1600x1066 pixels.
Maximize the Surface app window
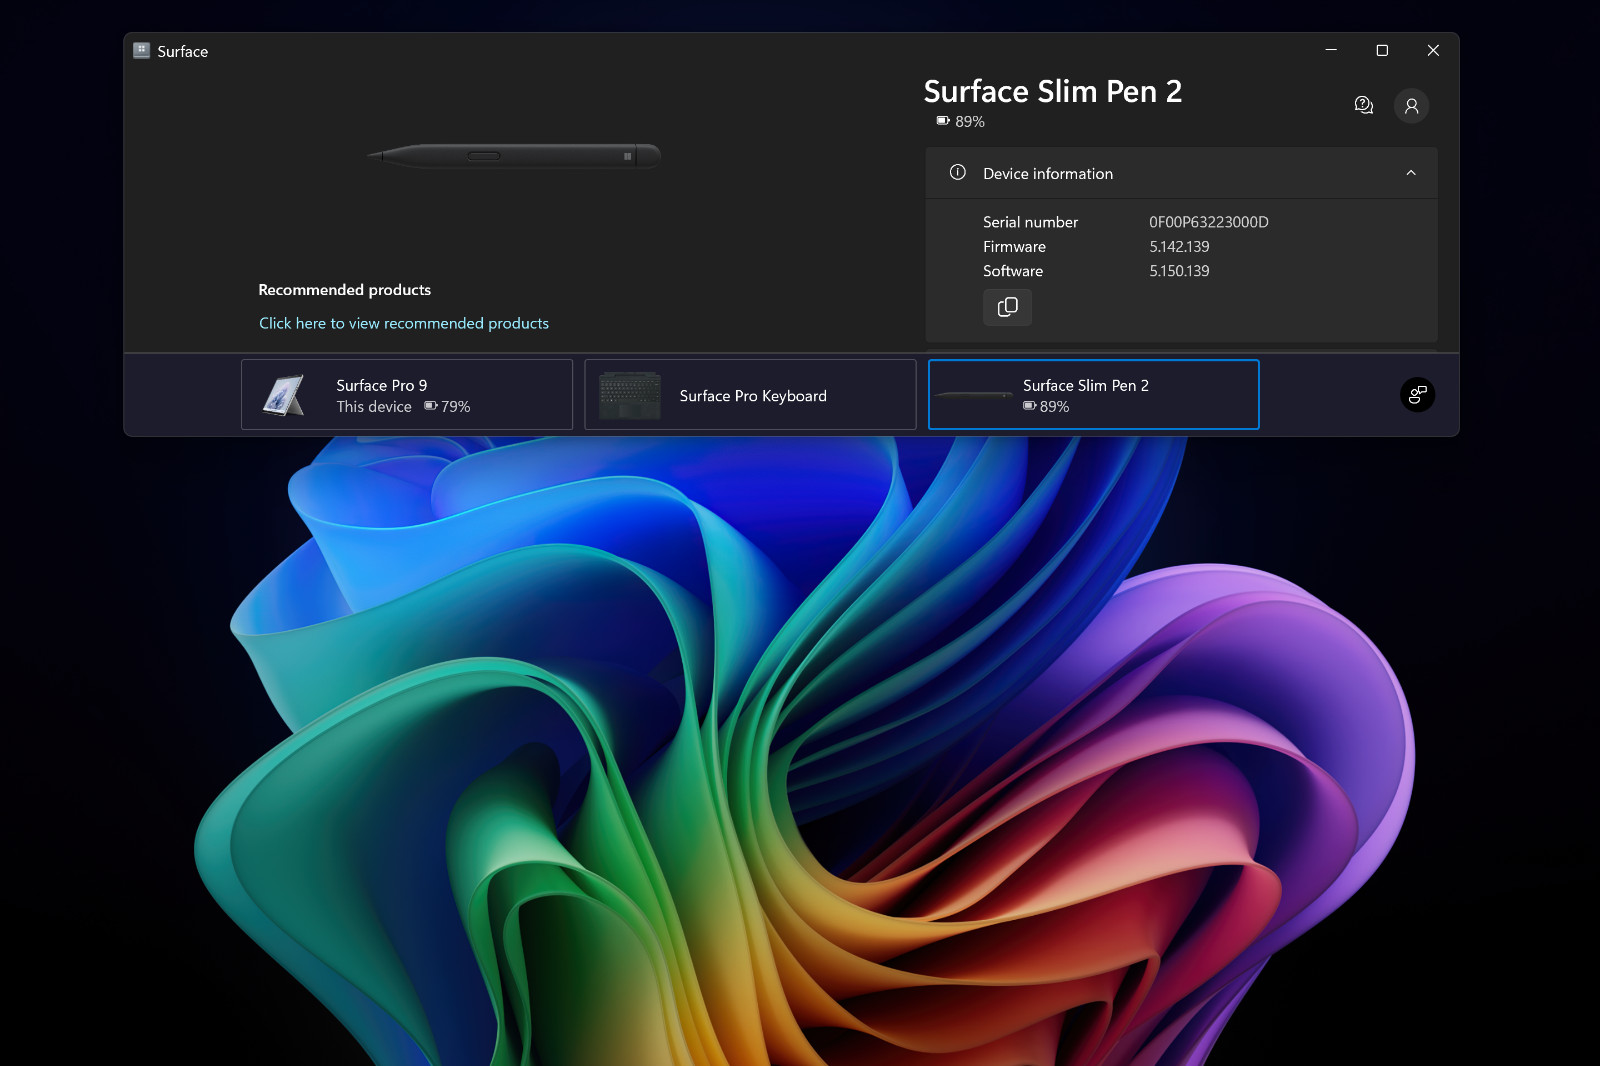[x=1382, y=50]
